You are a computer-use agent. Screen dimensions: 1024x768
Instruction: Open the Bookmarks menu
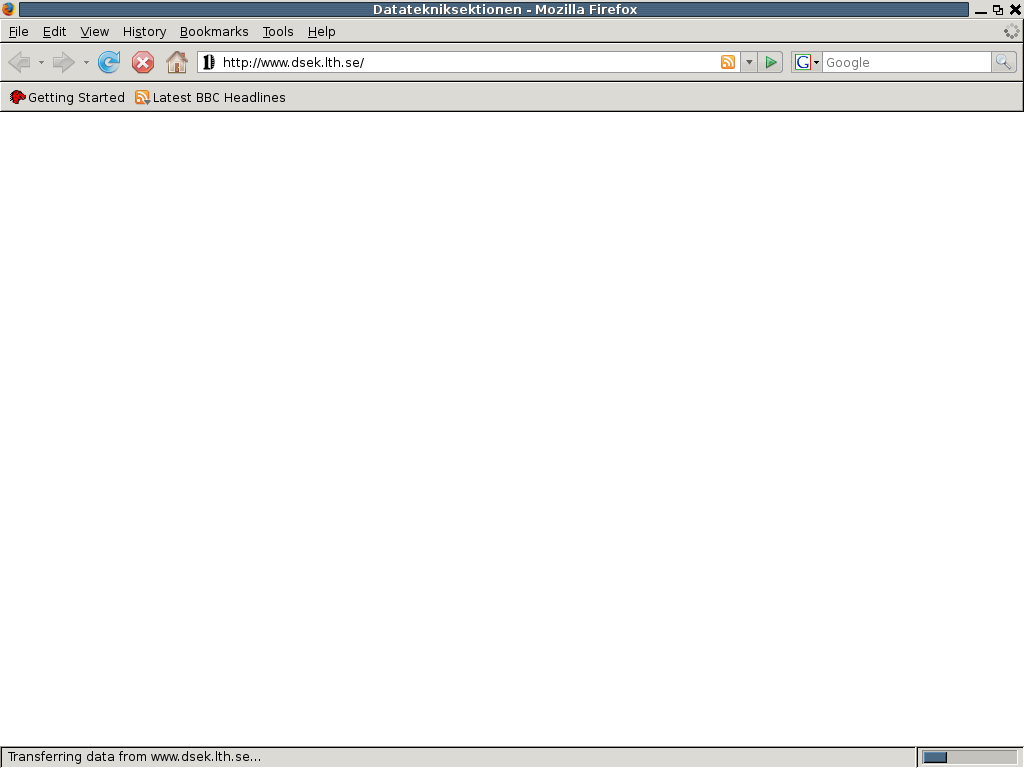[214, 32]
